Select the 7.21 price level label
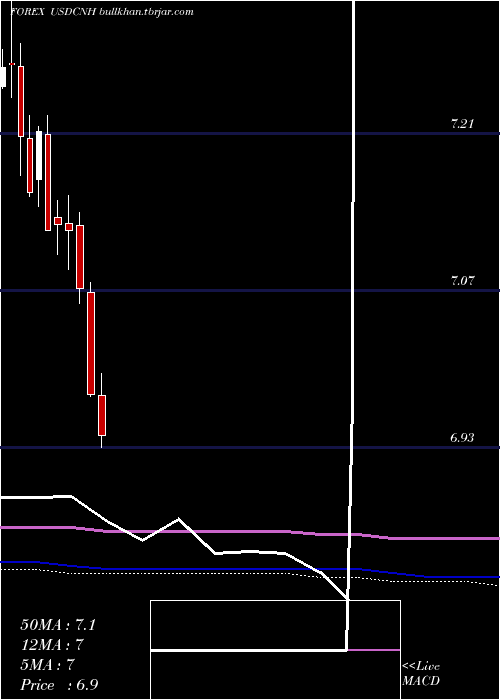This screenshot has height=700, width=500. point(462,125)
